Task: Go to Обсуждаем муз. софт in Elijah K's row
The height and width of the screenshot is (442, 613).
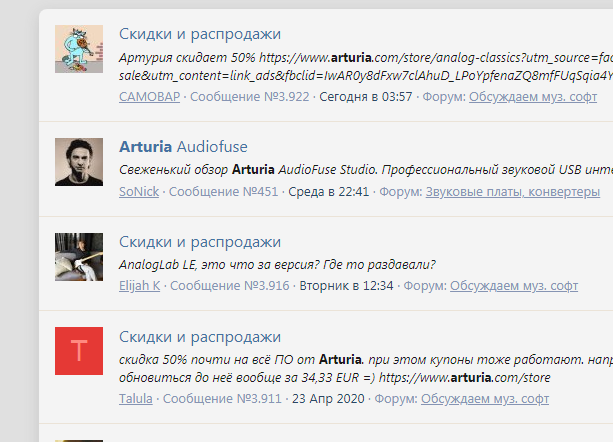Action: point(513,286)
